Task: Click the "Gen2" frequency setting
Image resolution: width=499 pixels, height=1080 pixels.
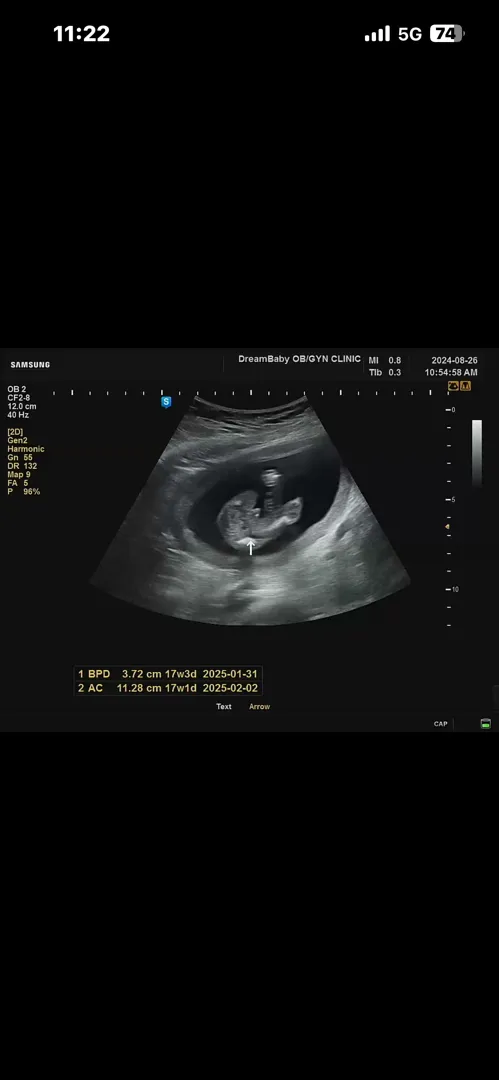Action: coord(17,440)
